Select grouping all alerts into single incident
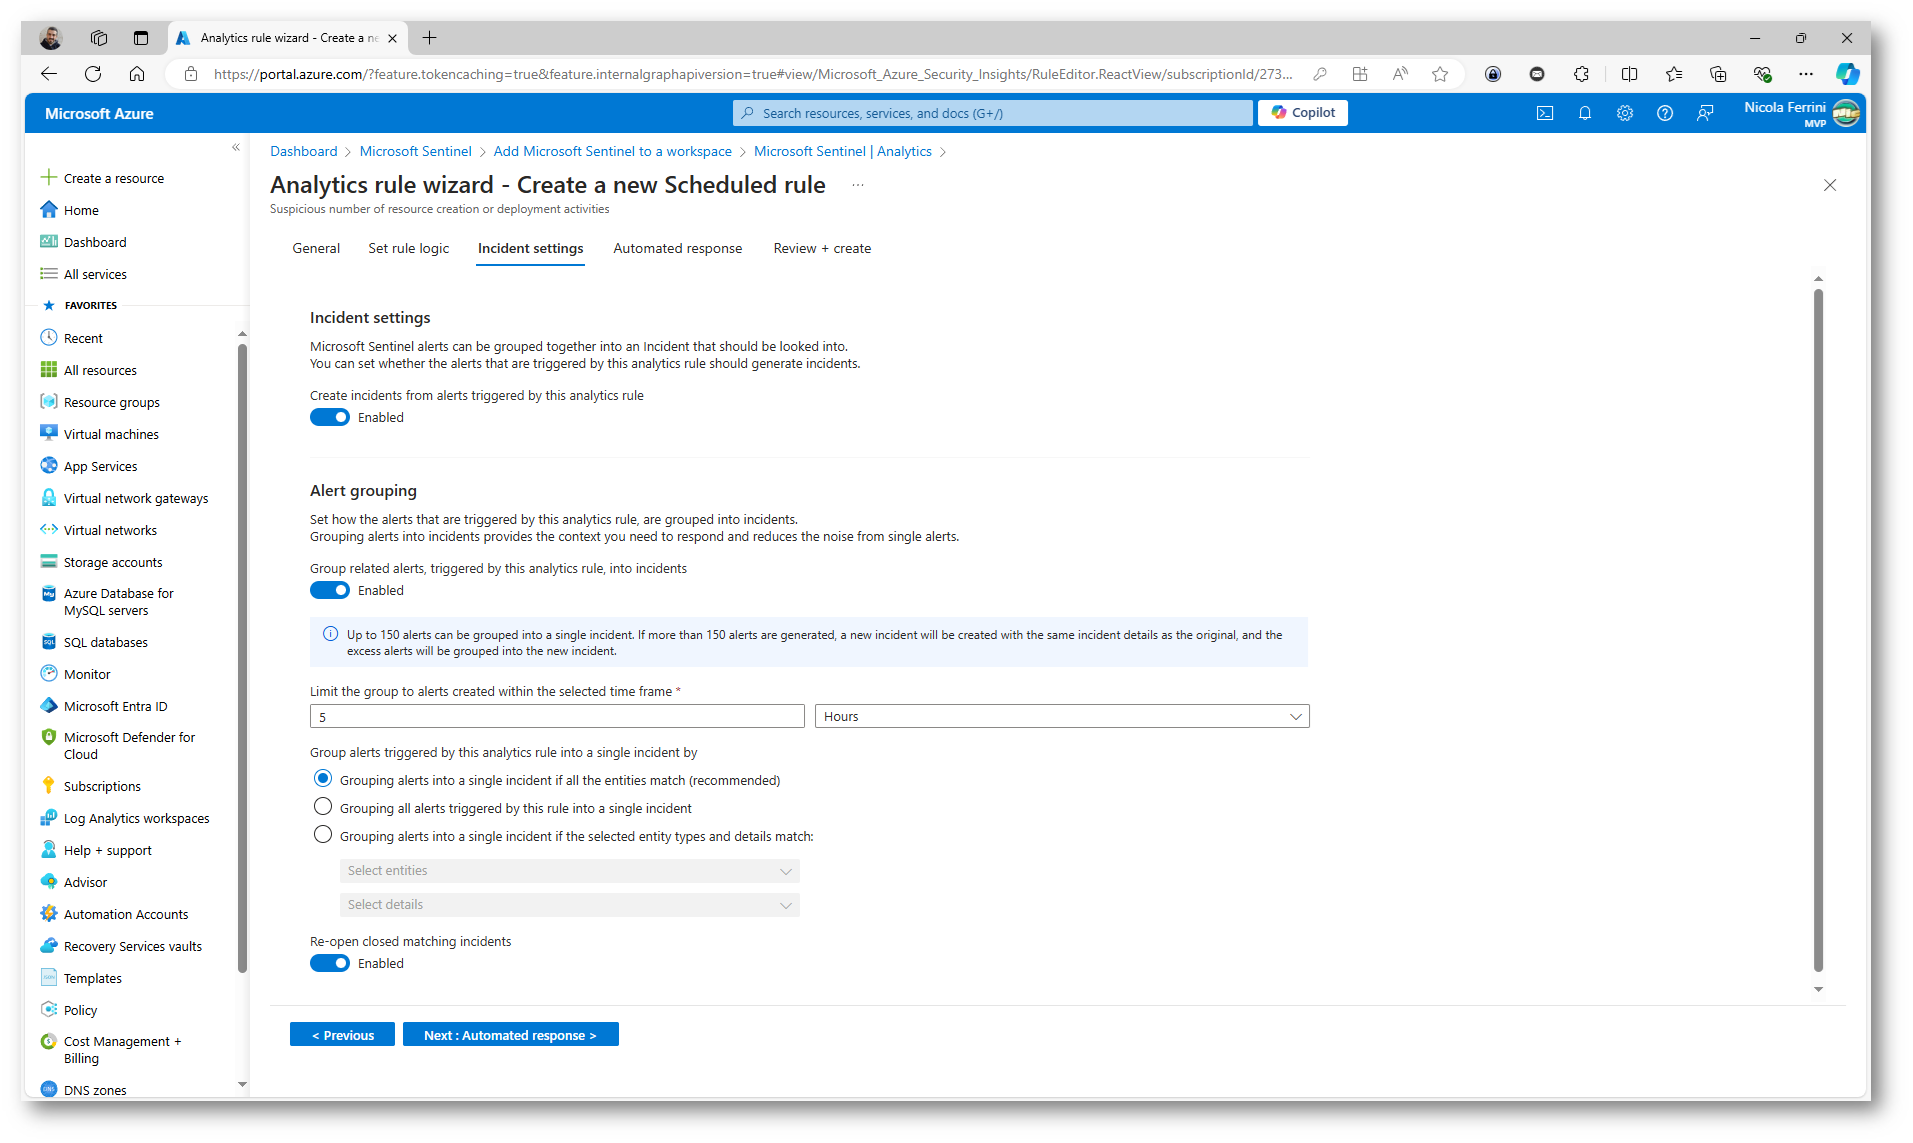Viewport: 1913px width, 1143px height. pos(322,806)
